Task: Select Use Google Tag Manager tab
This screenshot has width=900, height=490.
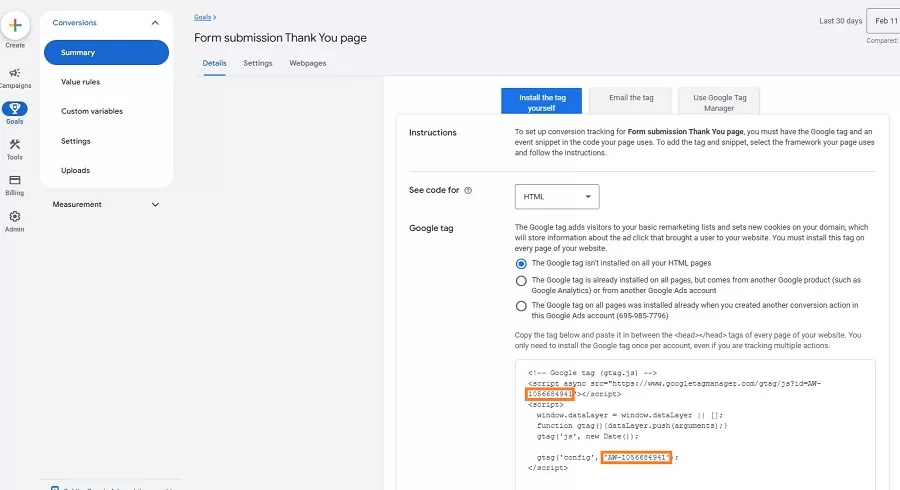Action: coord(719,102)
